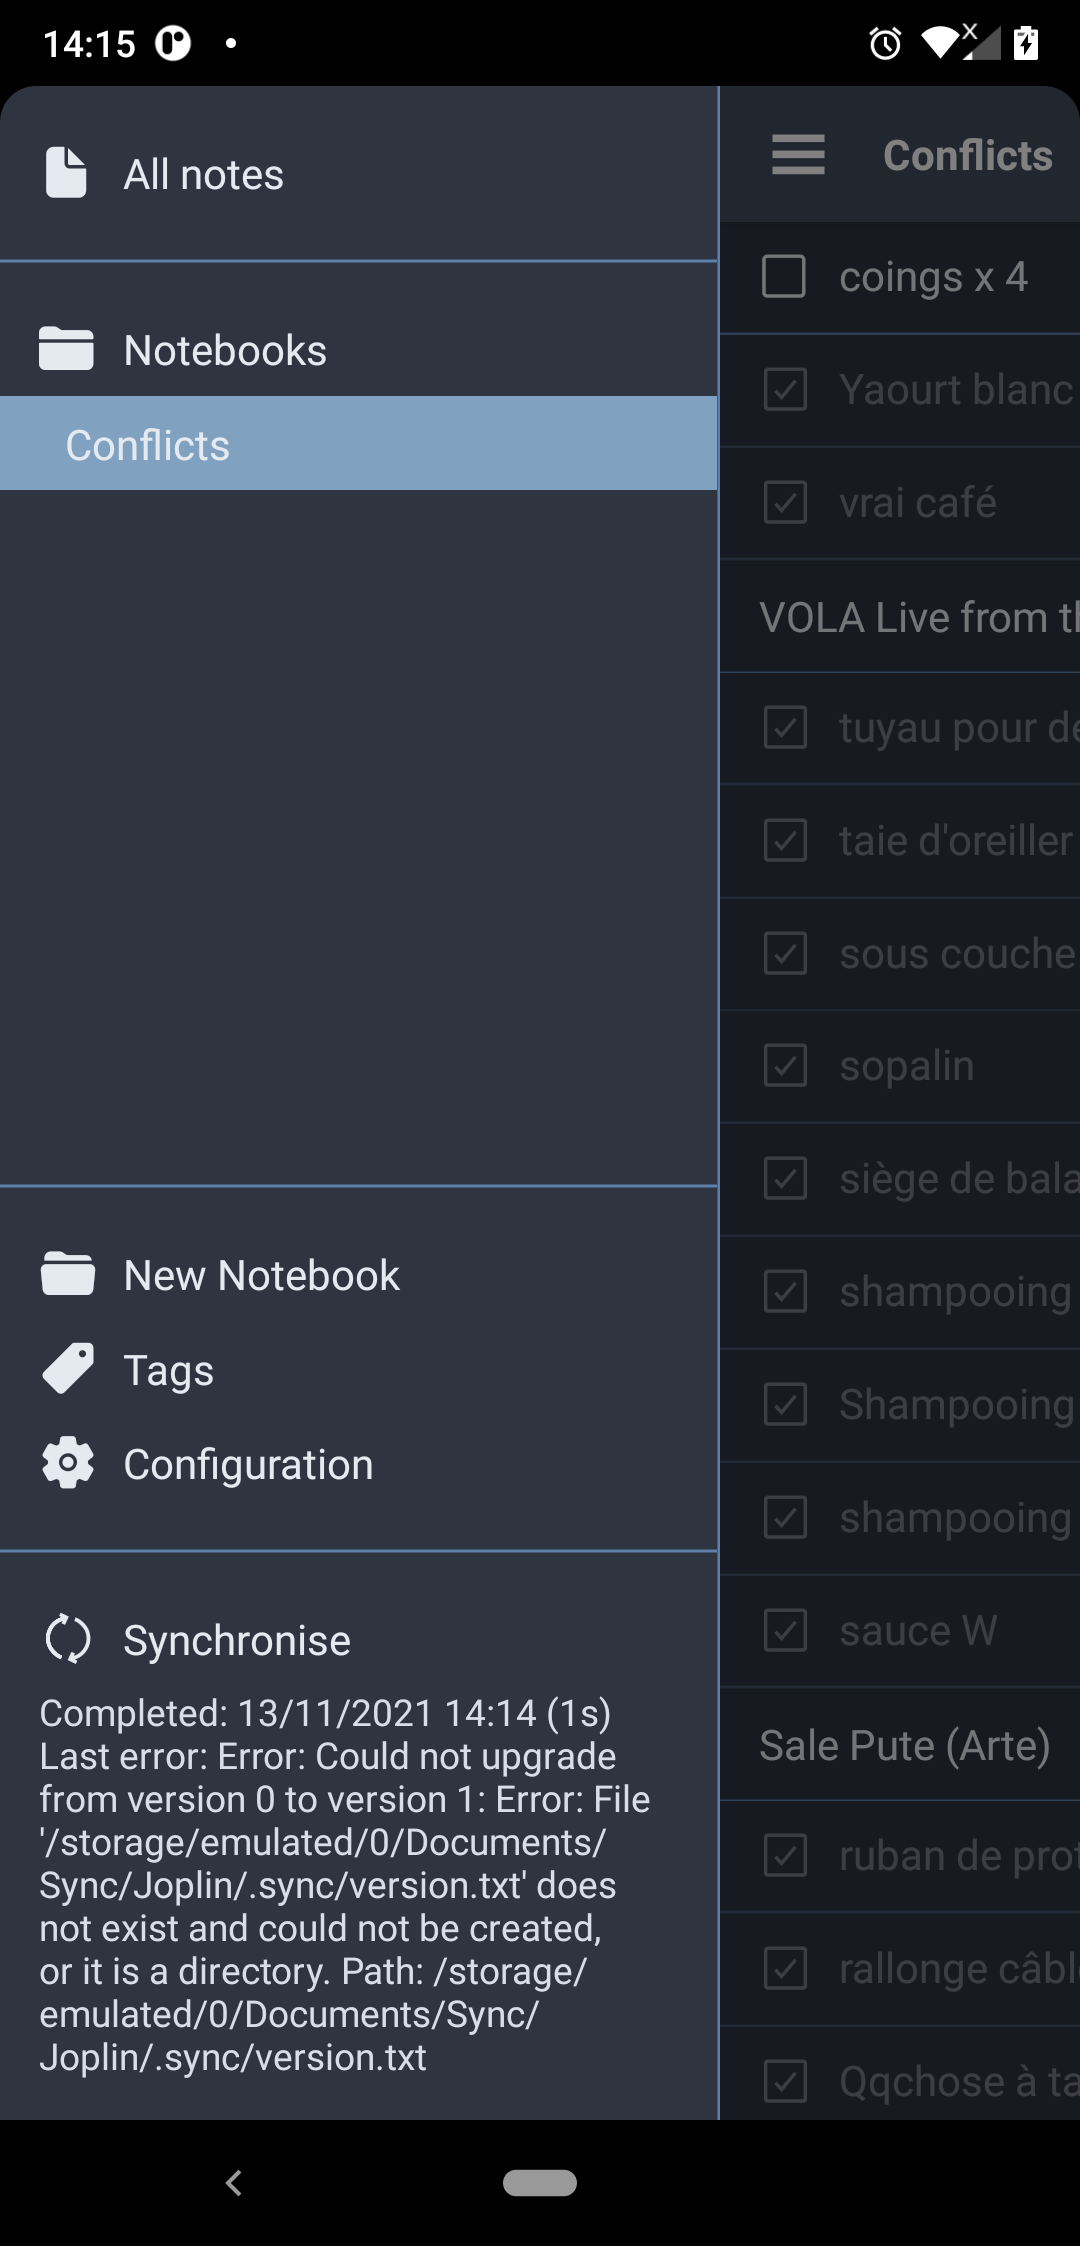This screenshot has height=2246, width=1080.
Task: Start sync with the circular arrows icon
Action: (66, 1638)
